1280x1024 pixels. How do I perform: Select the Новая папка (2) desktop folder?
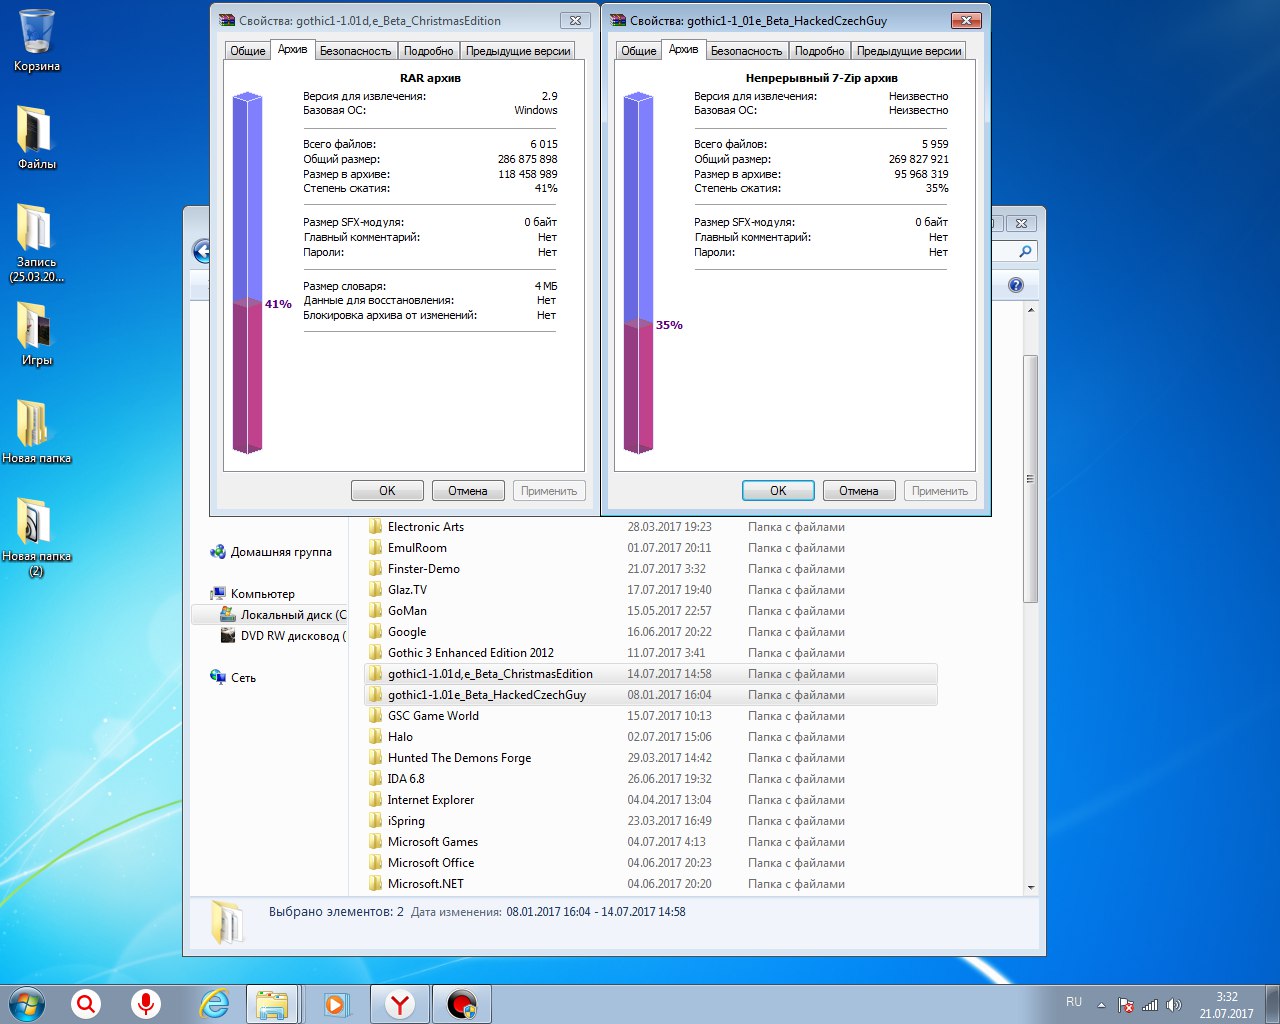[37, 537]
